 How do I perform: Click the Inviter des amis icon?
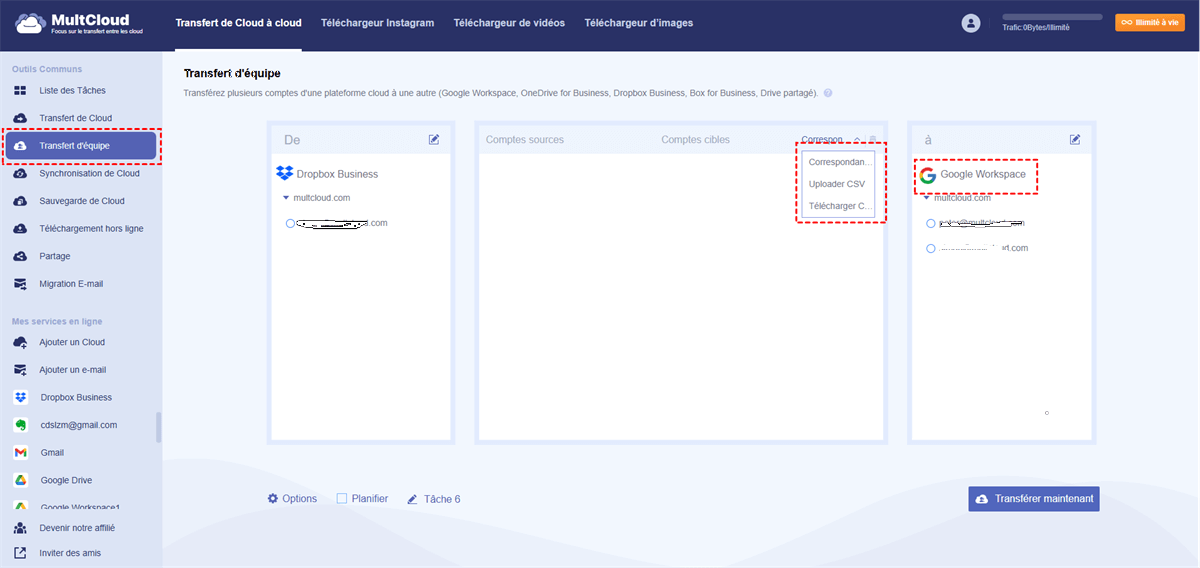point(20,553)
